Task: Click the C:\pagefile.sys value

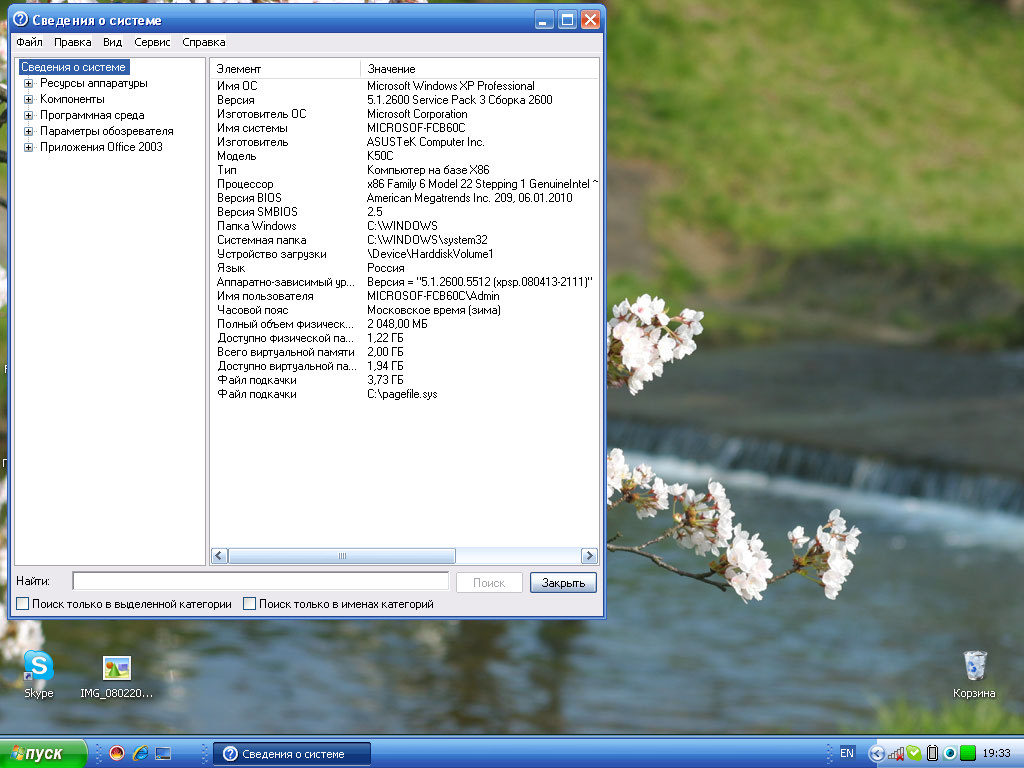Action: pyautogui.click(x=402, y=394)
